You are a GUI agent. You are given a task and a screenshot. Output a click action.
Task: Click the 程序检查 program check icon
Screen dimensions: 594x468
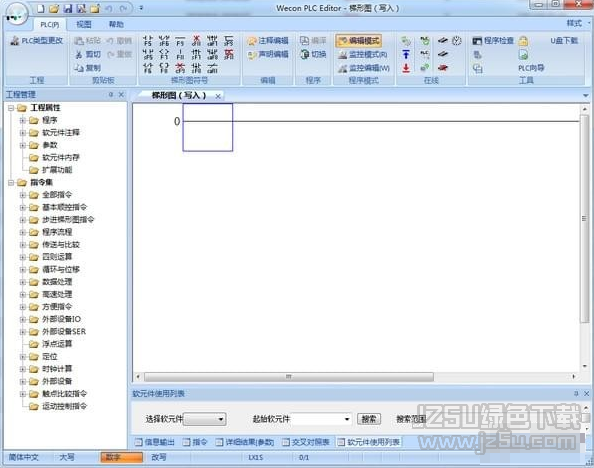pyautogui.click(x=477, y=41)
